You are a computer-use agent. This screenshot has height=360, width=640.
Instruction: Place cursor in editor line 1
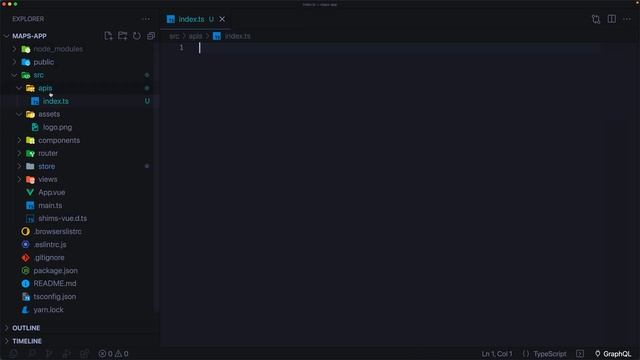tap(400, 48)
